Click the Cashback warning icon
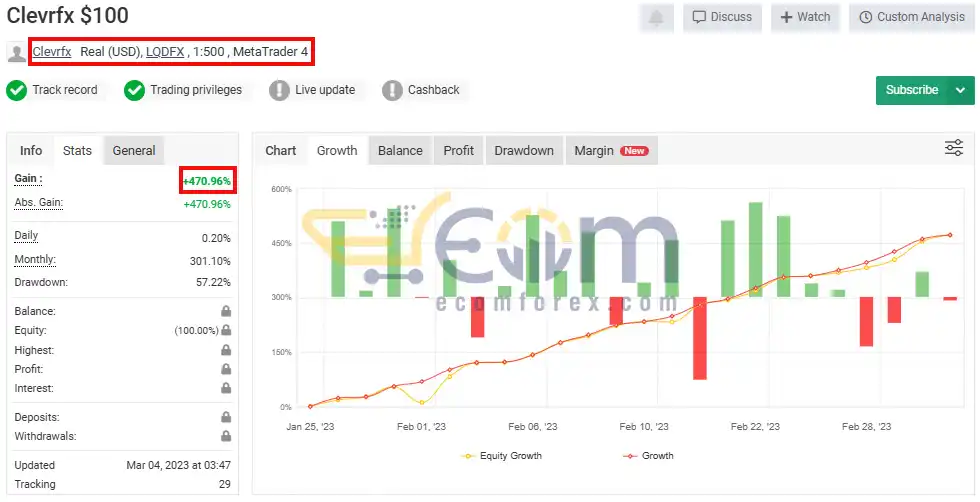The image size is (980, 502). pyautogui.click(x=392, y=91)
